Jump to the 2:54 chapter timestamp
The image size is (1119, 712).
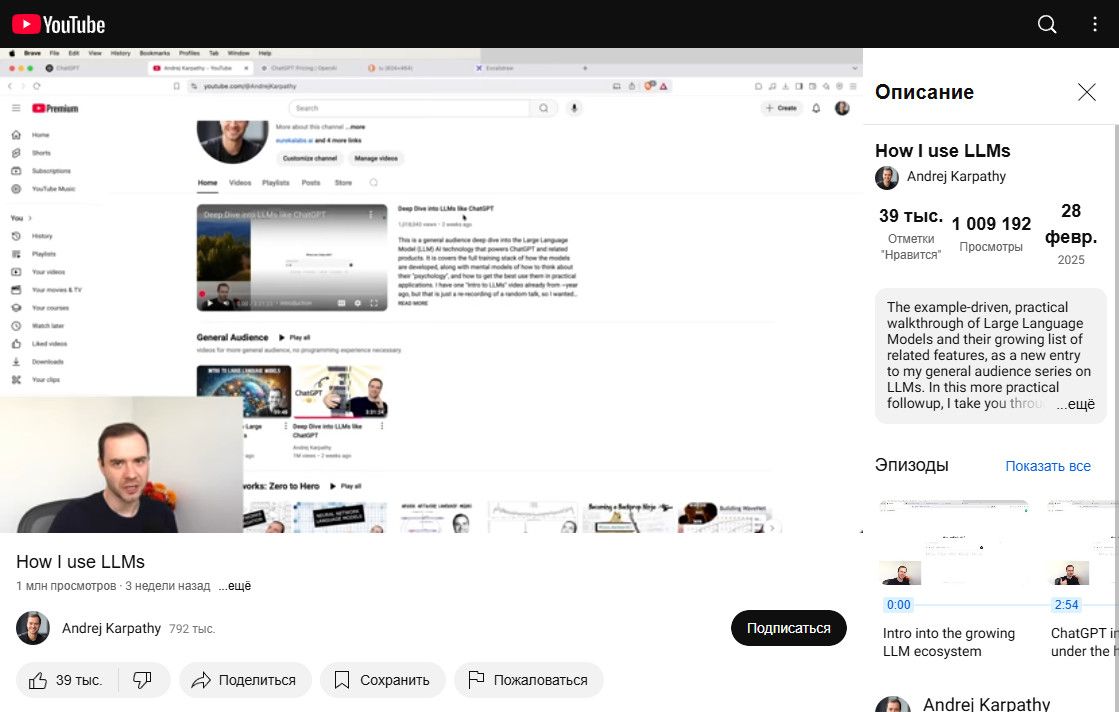click(1066, 605)
